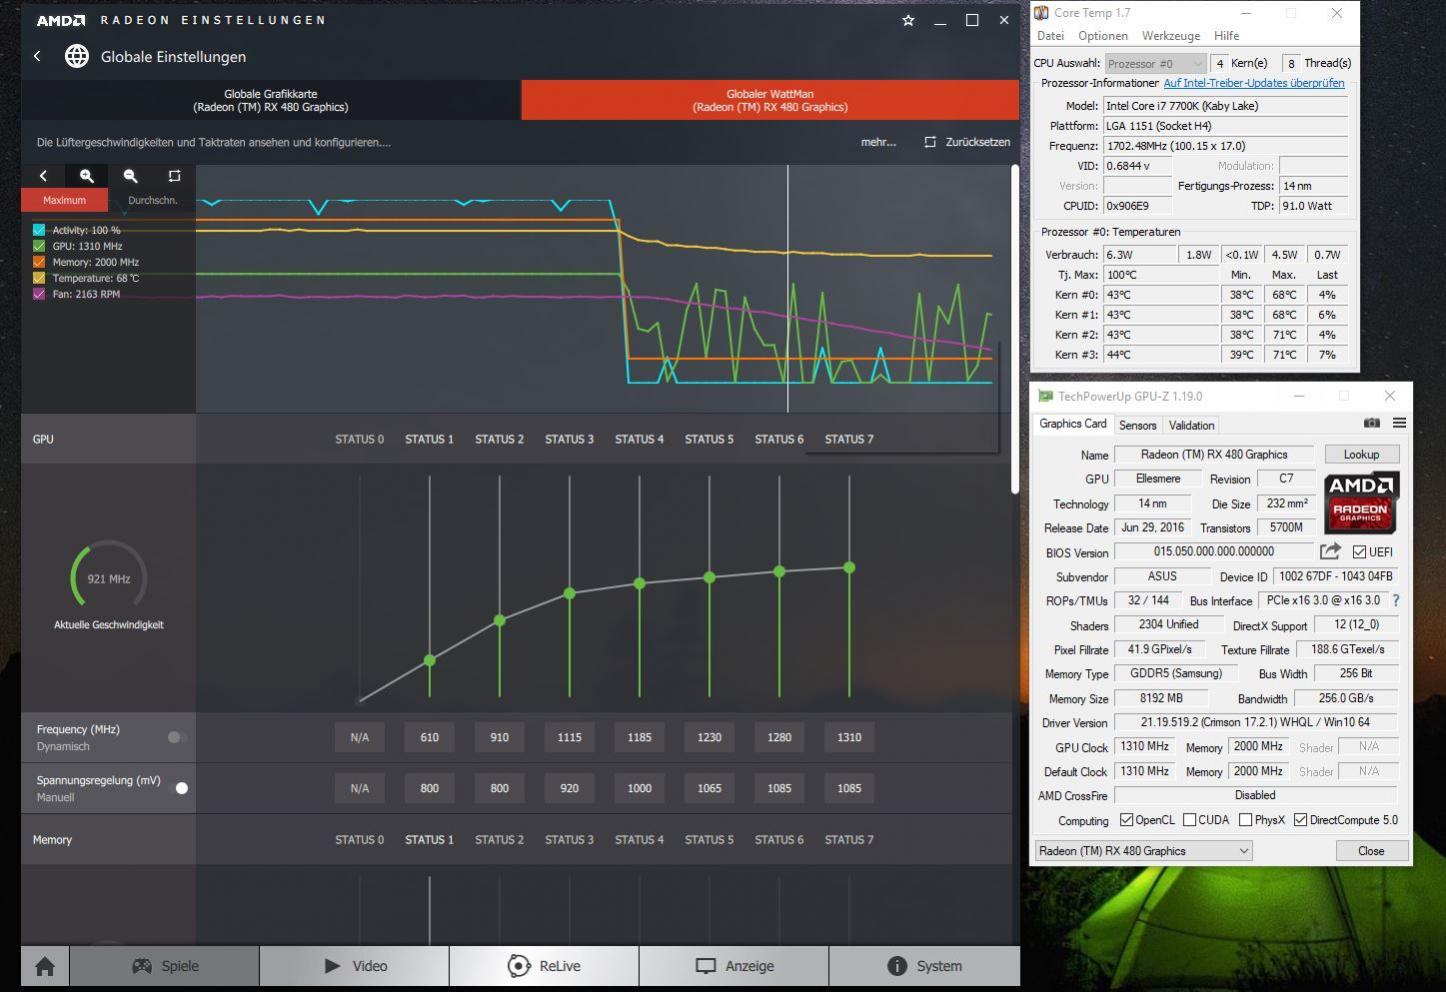Open the ReLive section
1446x992 pixels.
point(544,966)
